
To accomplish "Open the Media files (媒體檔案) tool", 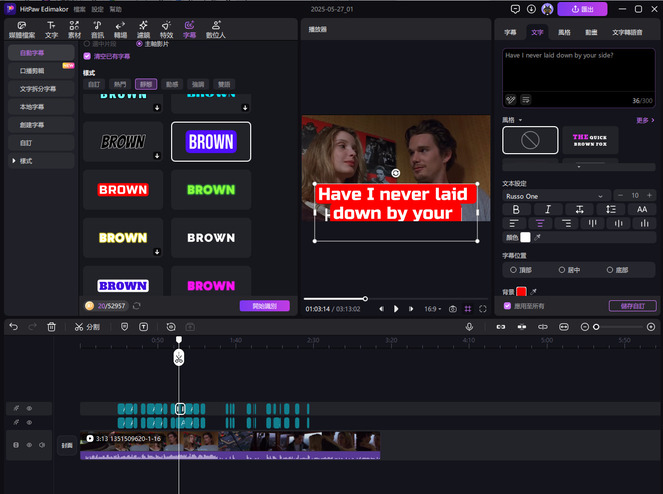I will pyautogui.click(x=22, y=30).
